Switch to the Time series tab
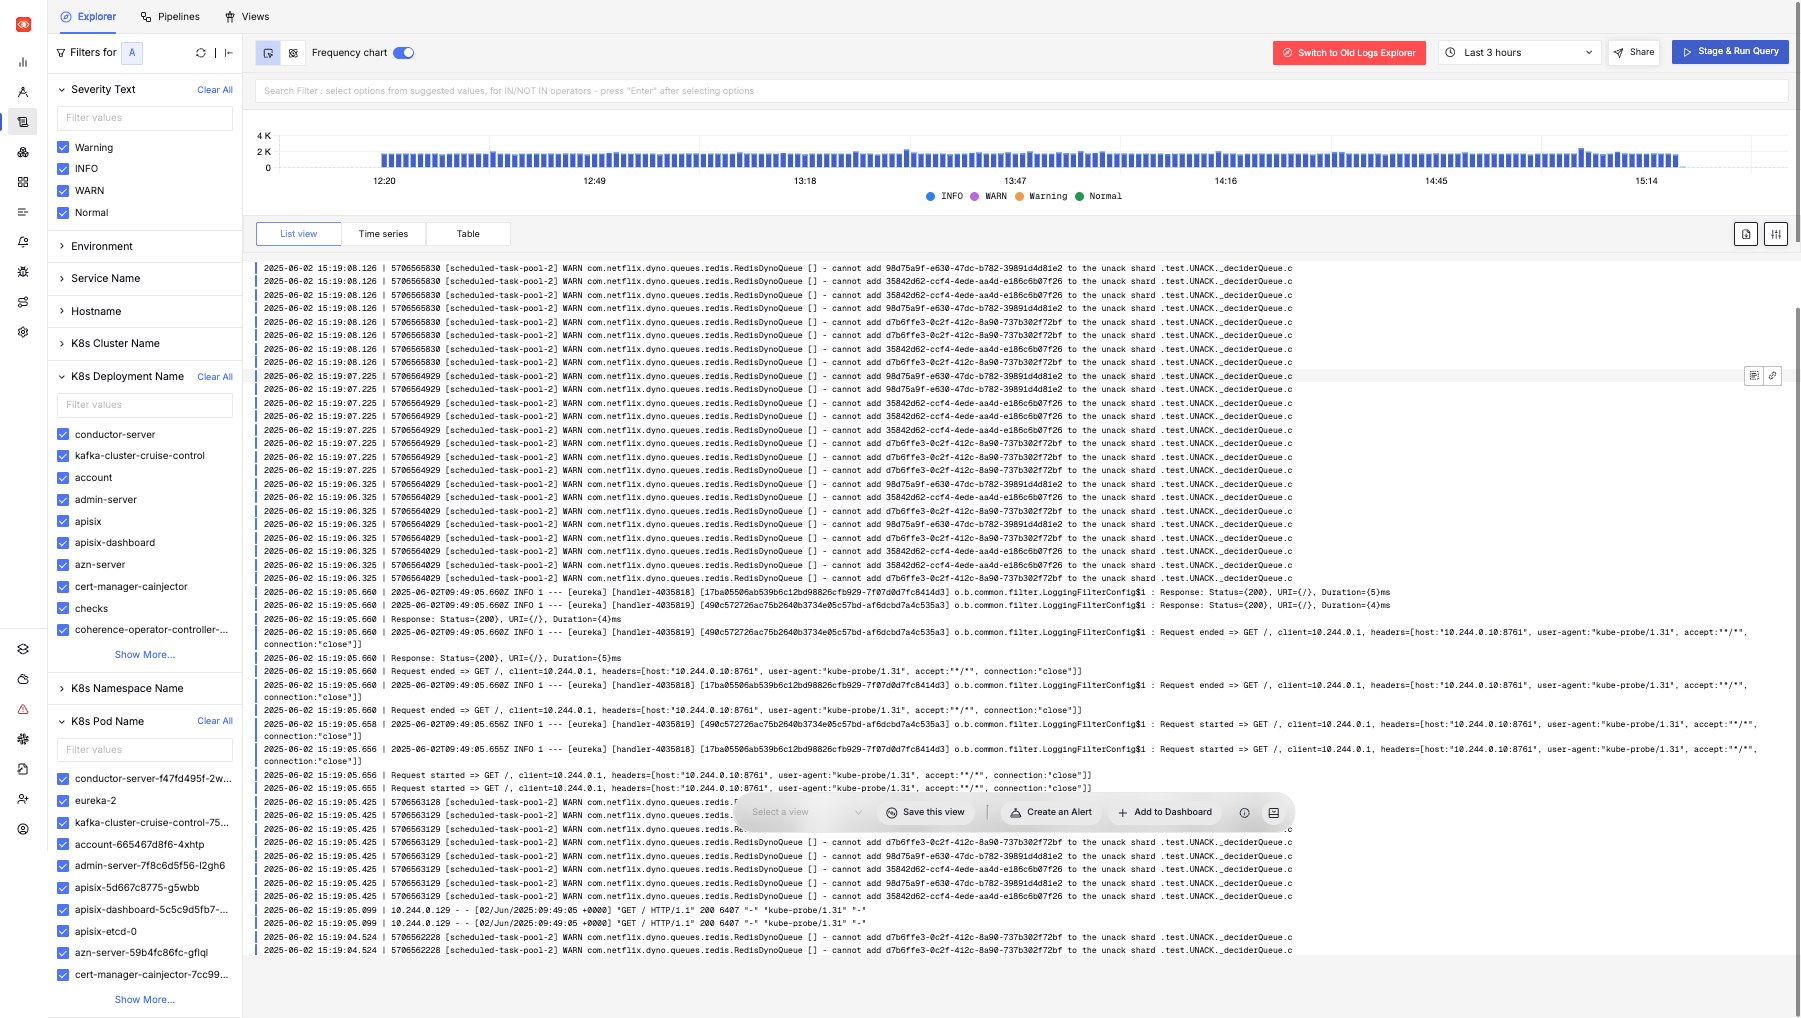Screen dimensions: 1801x1018 [x=383, y=234]
